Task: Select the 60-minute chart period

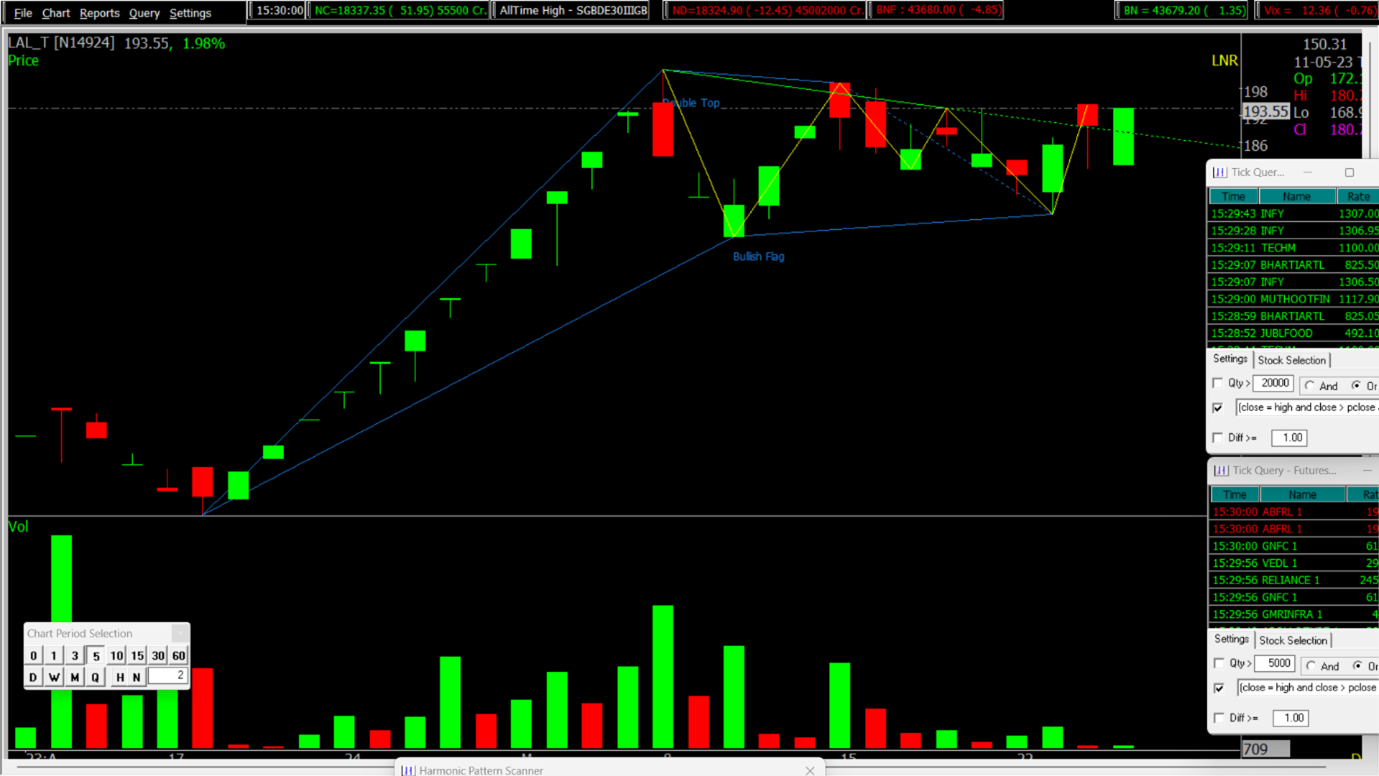Action: (x=179, y=656)
